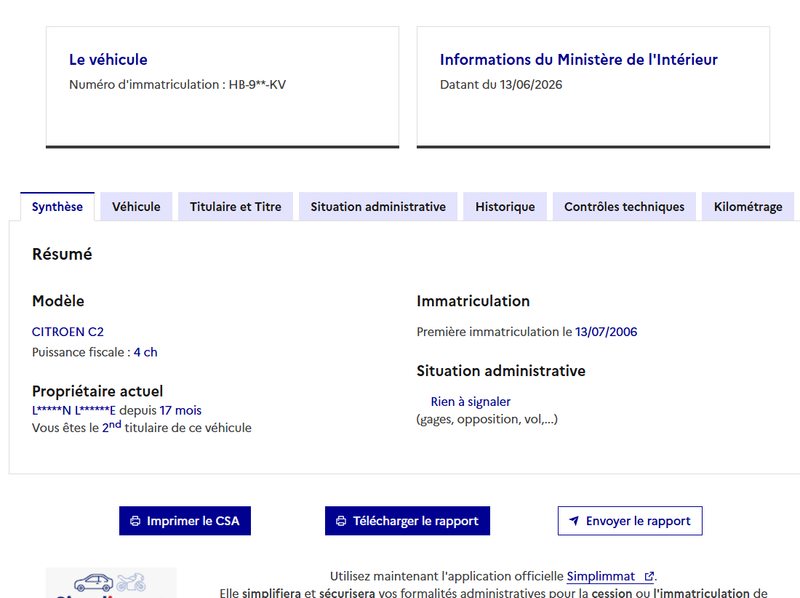Screen dimensions: 800x598
Task: Click the Rien à signaler status
Action: (470, 402)
